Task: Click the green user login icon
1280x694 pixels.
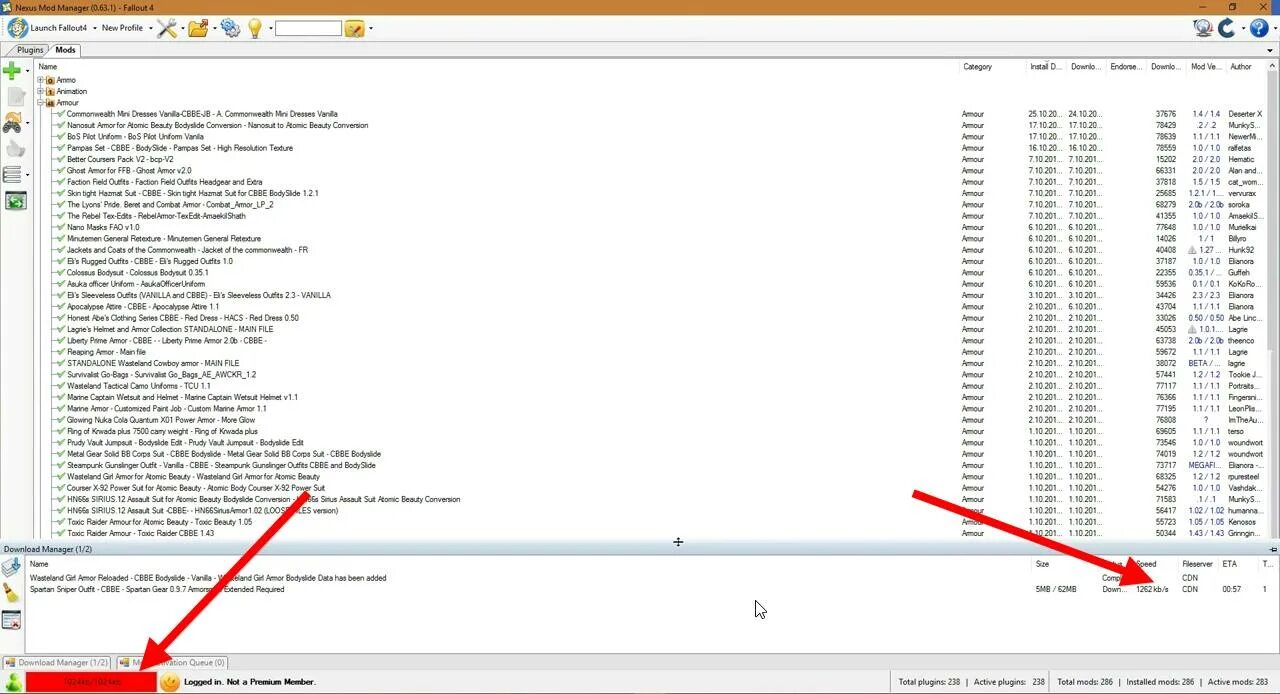Action: pyautogui.click(x=13, y=682)
